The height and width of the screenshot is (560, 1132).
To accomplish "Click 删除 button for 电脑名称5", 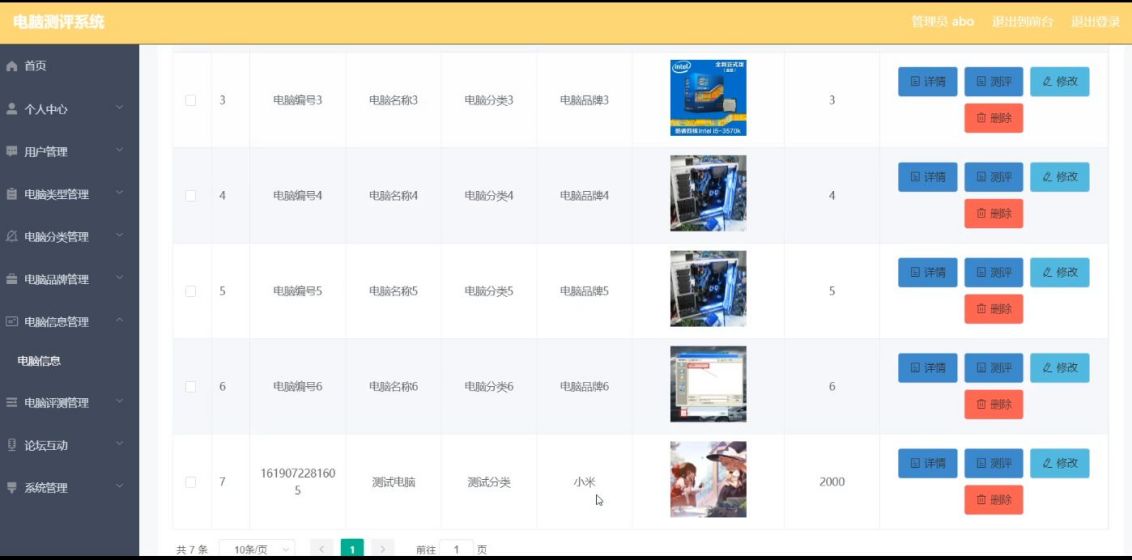I will click(x=993, y=309).
